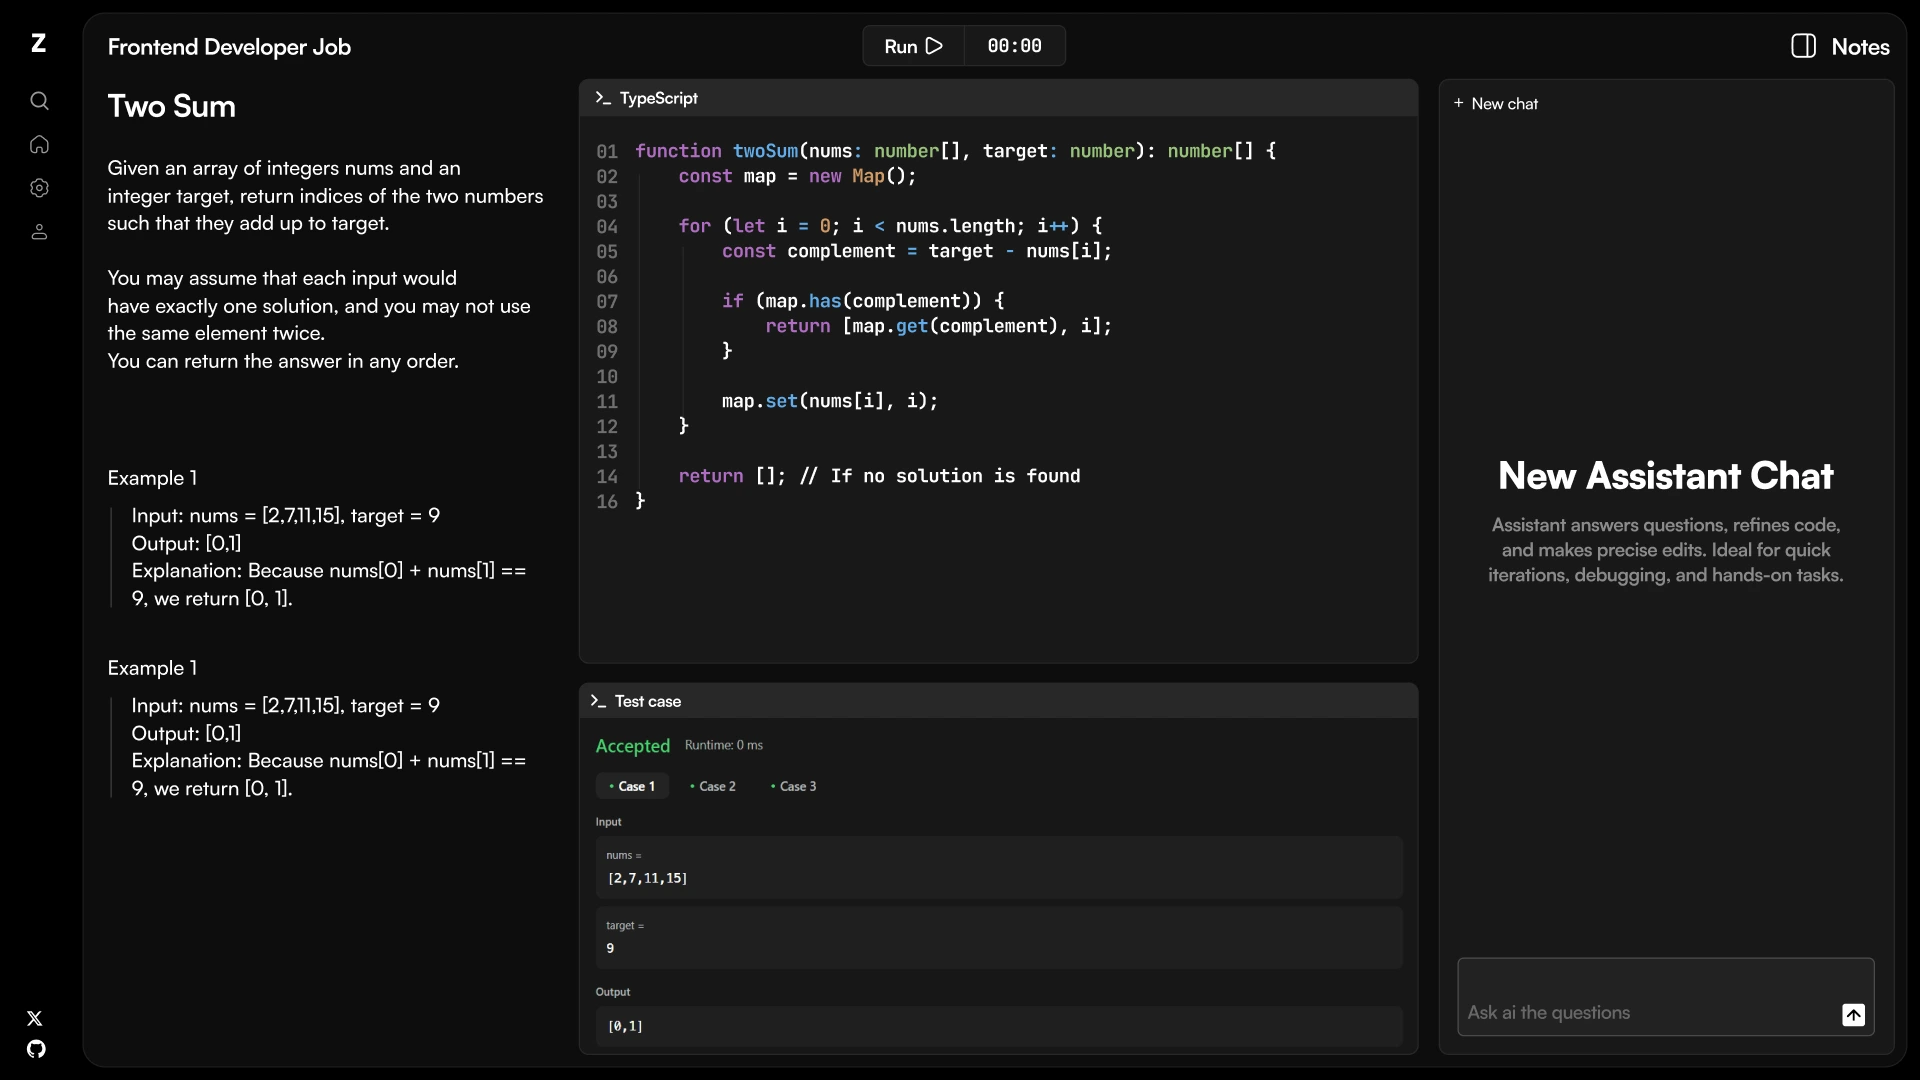Screen dimensions: 1920x1080
Task: Click the TypeScript terminal prompt icon
Action: pos(602,98)
